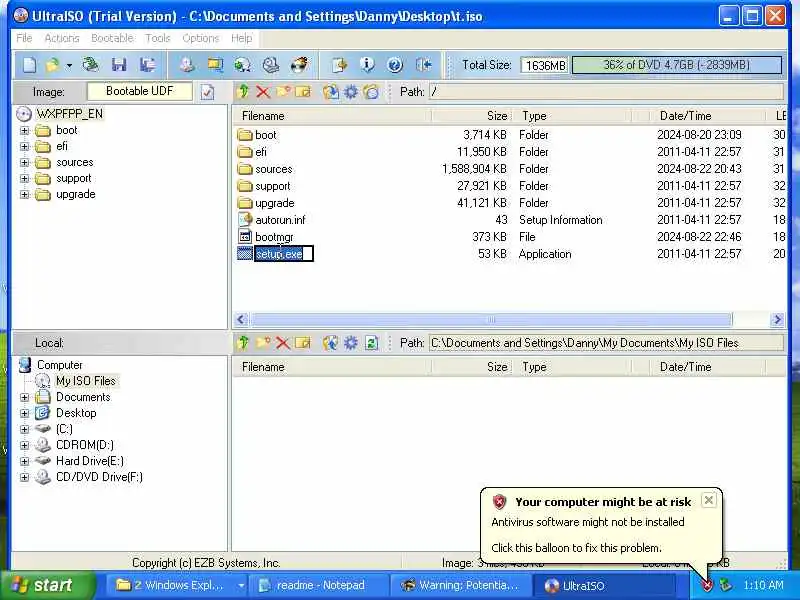Click the last icon before image Path field
The width and height of the screenshot is (800, 600).
pyautogui.click(x=371, y=92)
